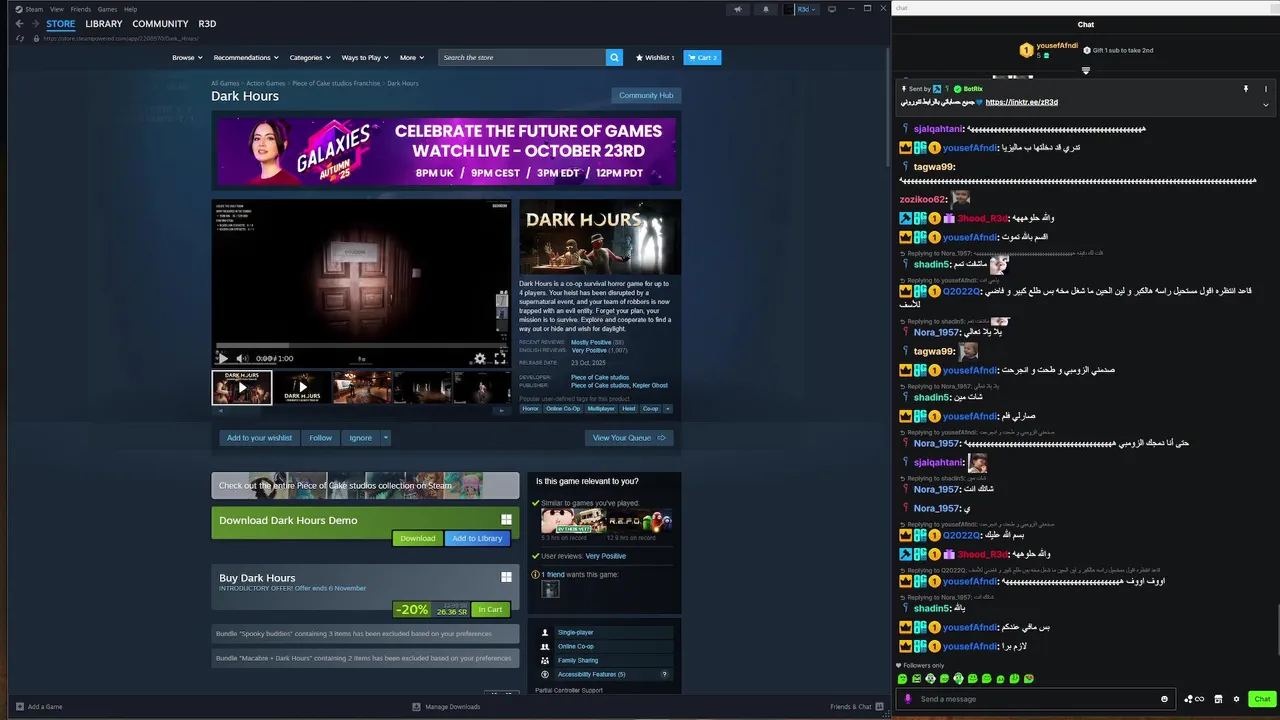The image size is (1280, 720).
Task: Download the Dark Hours demo
Action: pos(417,538)
